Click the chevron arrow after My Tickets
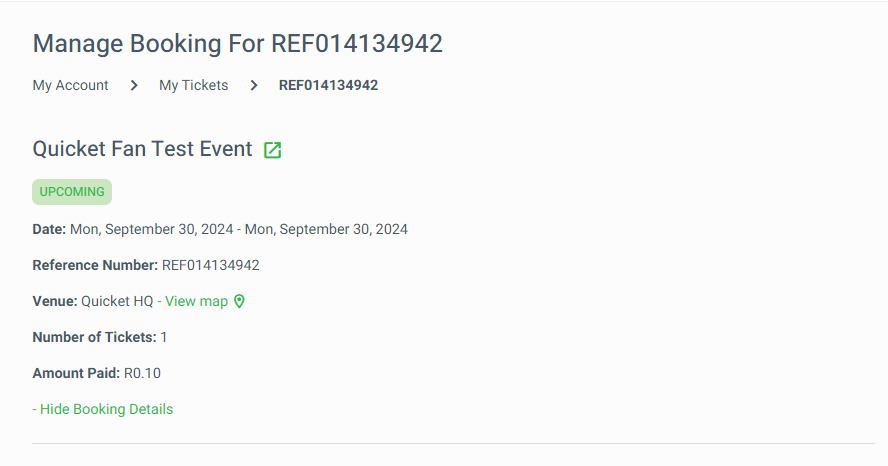888x466 pixels. 254,85
